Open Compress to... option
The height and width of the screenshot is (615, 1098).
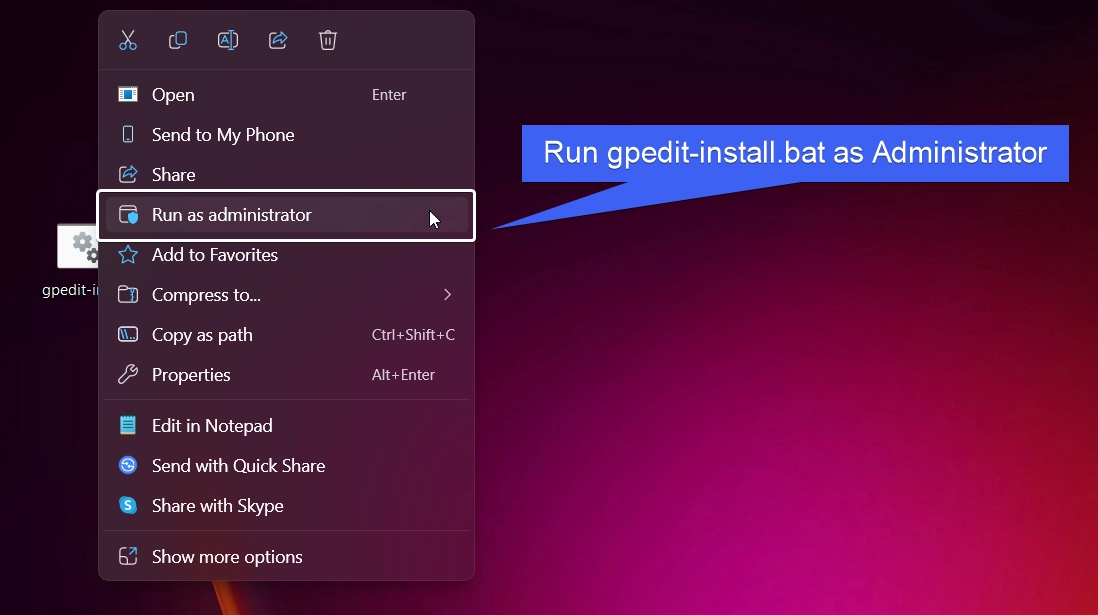coord(286,295)
